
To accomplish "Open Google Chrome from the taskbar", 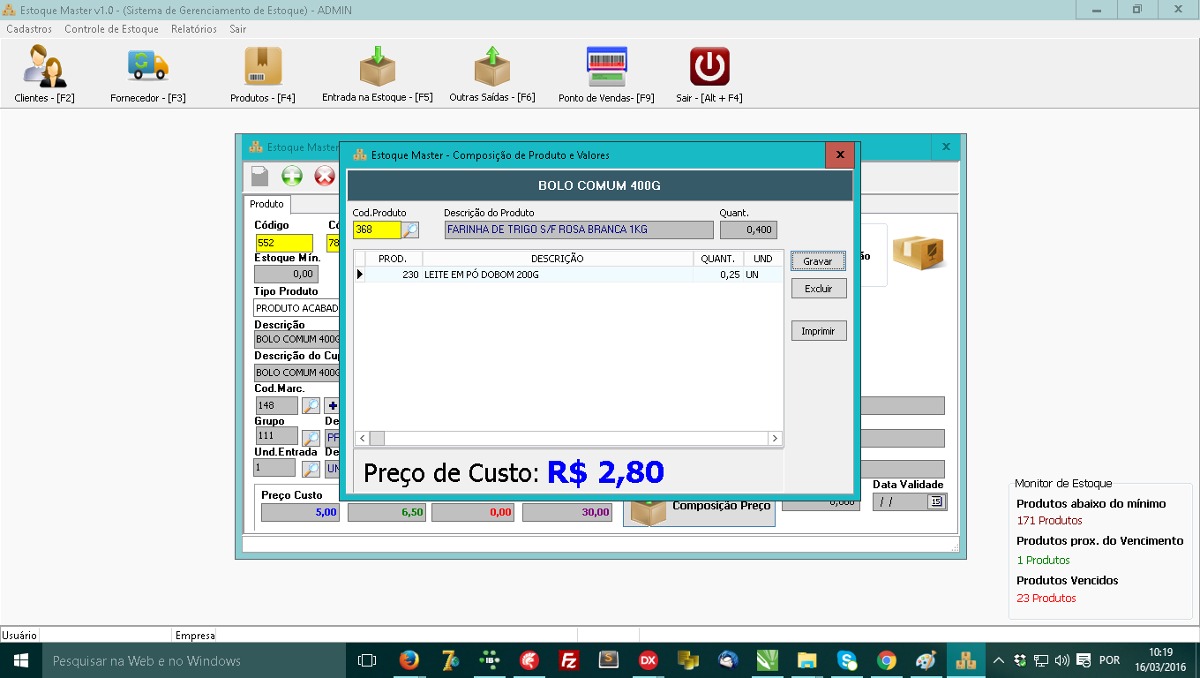I will pos(886,660).
